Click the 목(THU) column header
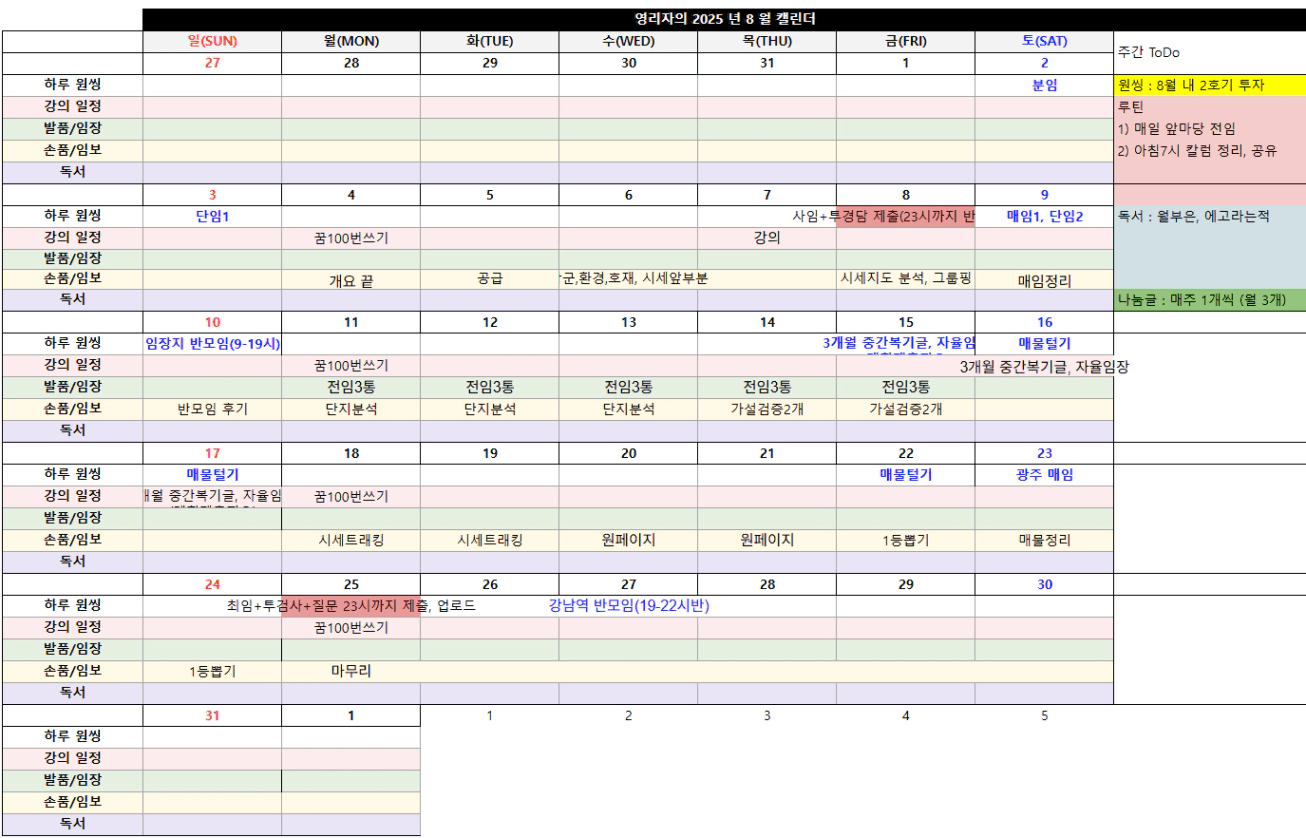The height and width of the screenshot is (838, 1306). (x=767, y=41)
